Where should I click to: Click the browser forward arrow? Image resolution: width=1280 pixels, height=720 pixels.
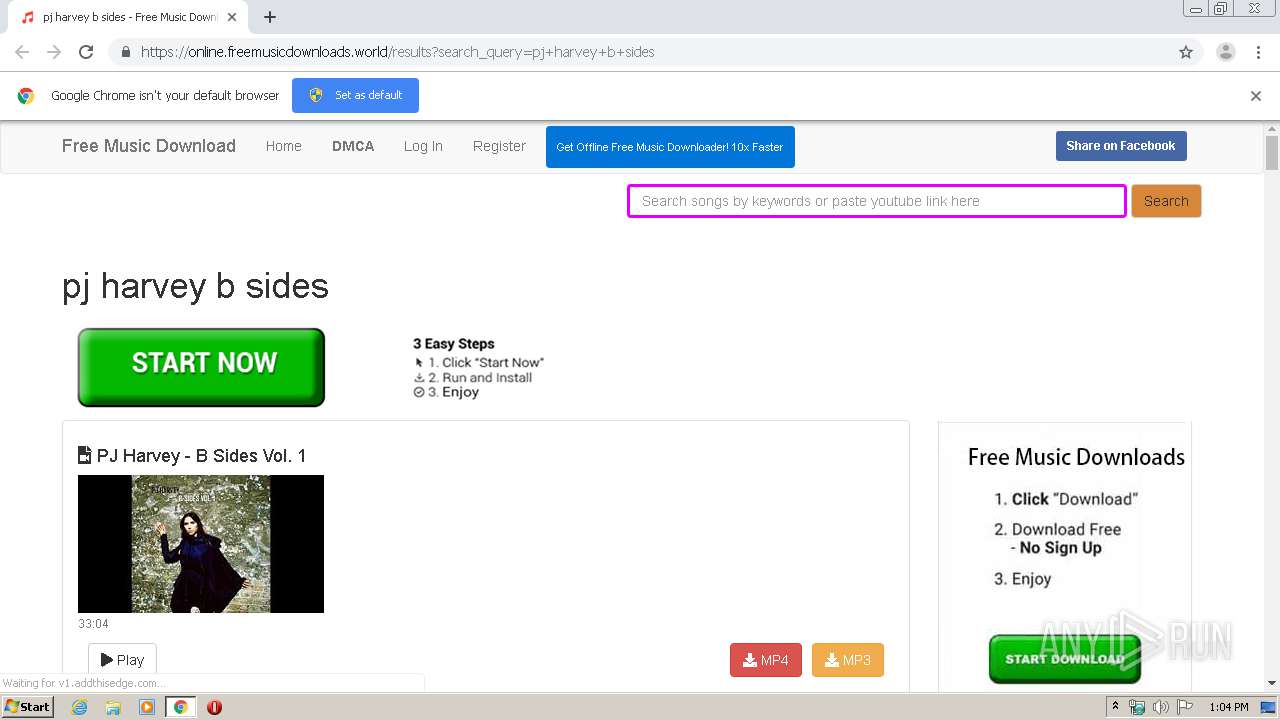[54, 52]
